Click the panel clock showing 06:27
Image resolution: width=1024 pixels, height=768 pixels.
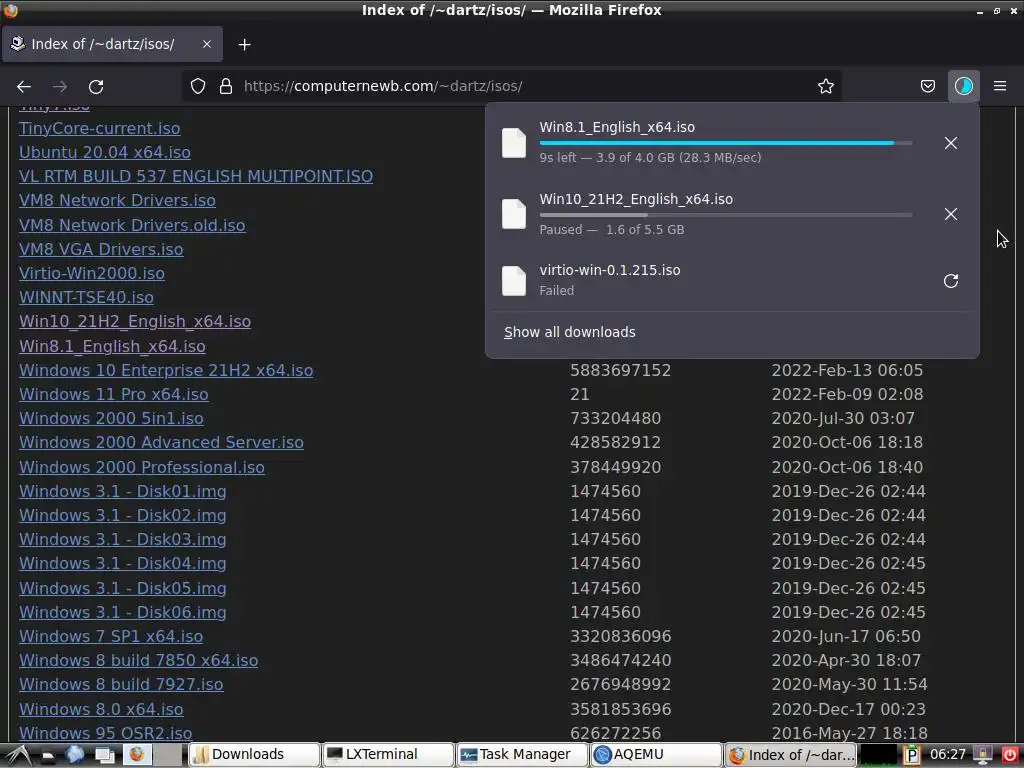948,755
